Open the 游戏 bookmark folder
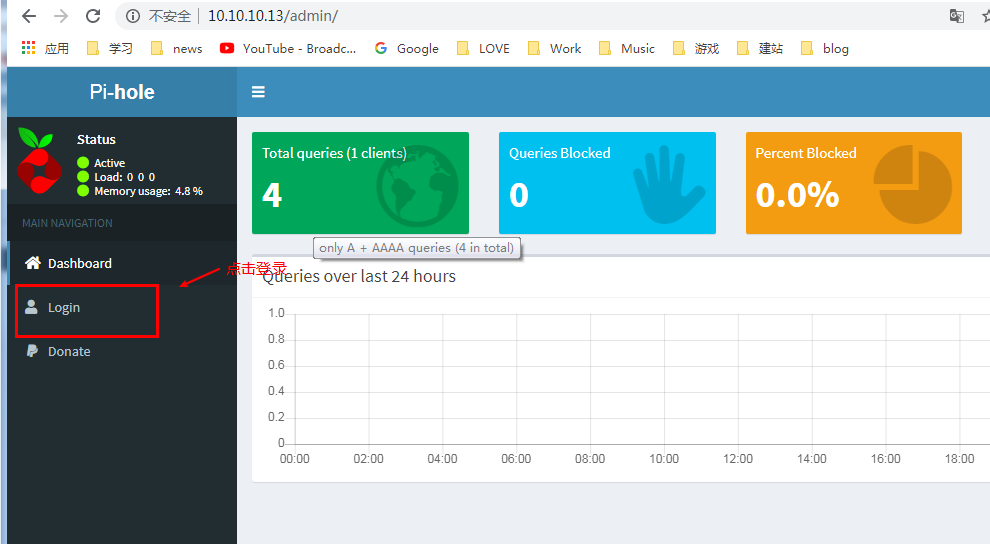 (696, 49)
